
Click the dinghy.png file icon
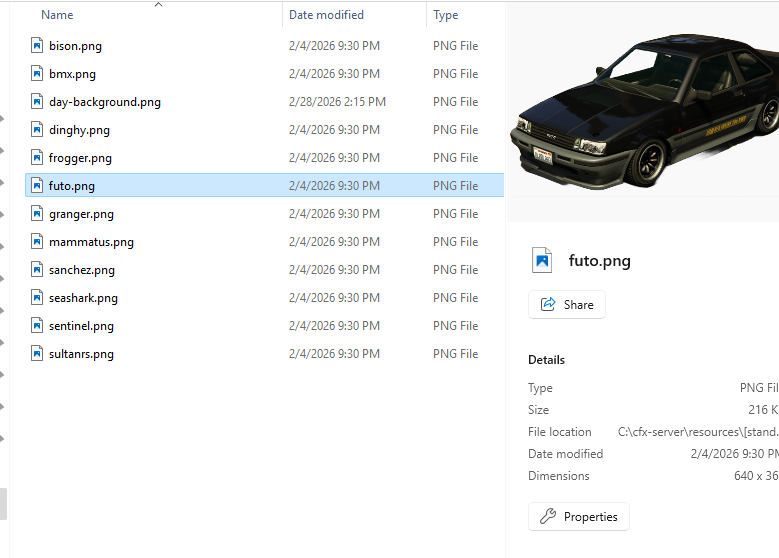click(37, 130)
